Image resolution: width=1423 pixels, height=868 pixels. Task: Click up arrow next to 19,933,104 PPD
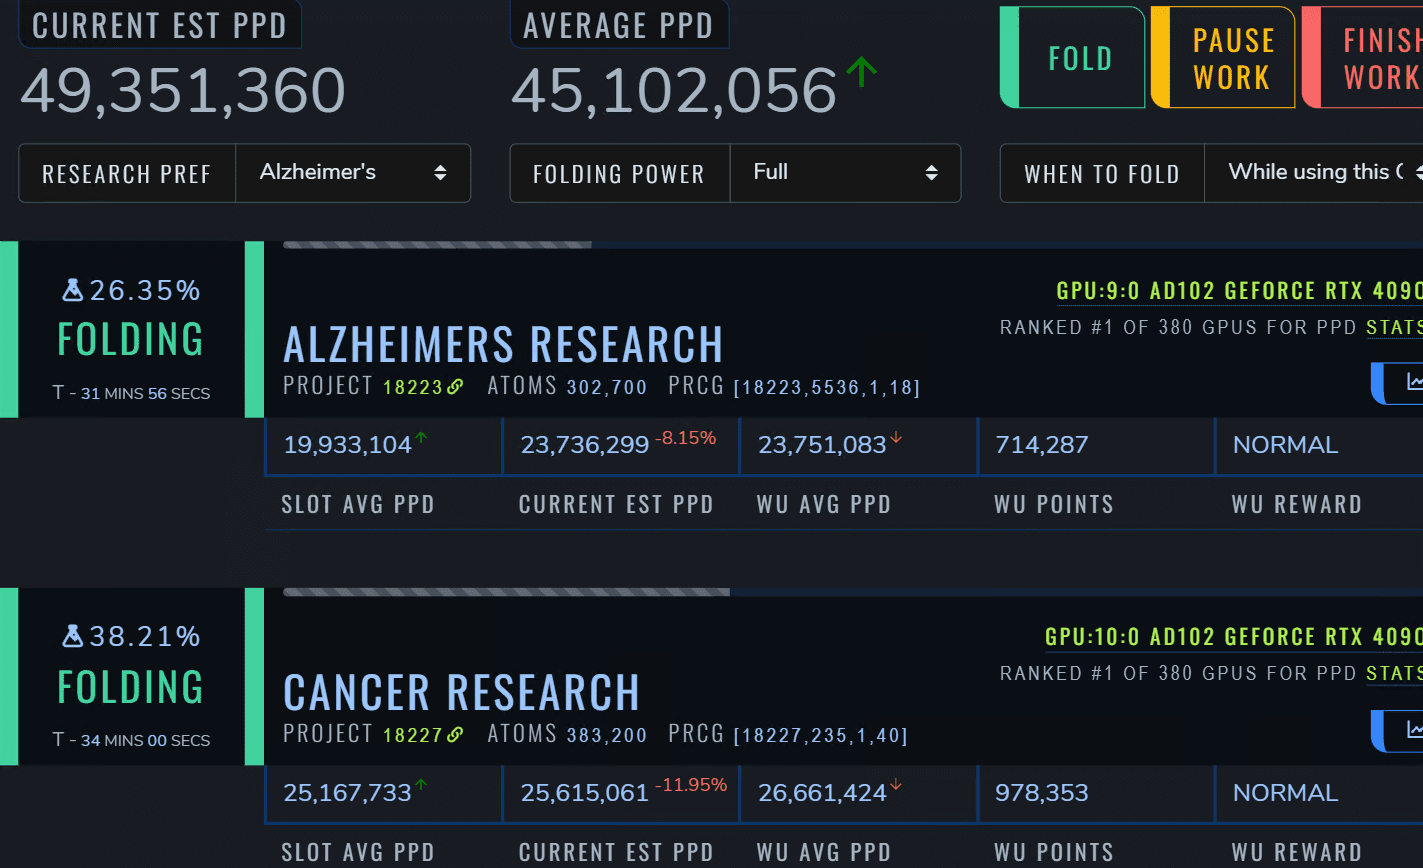click(421, 437)
